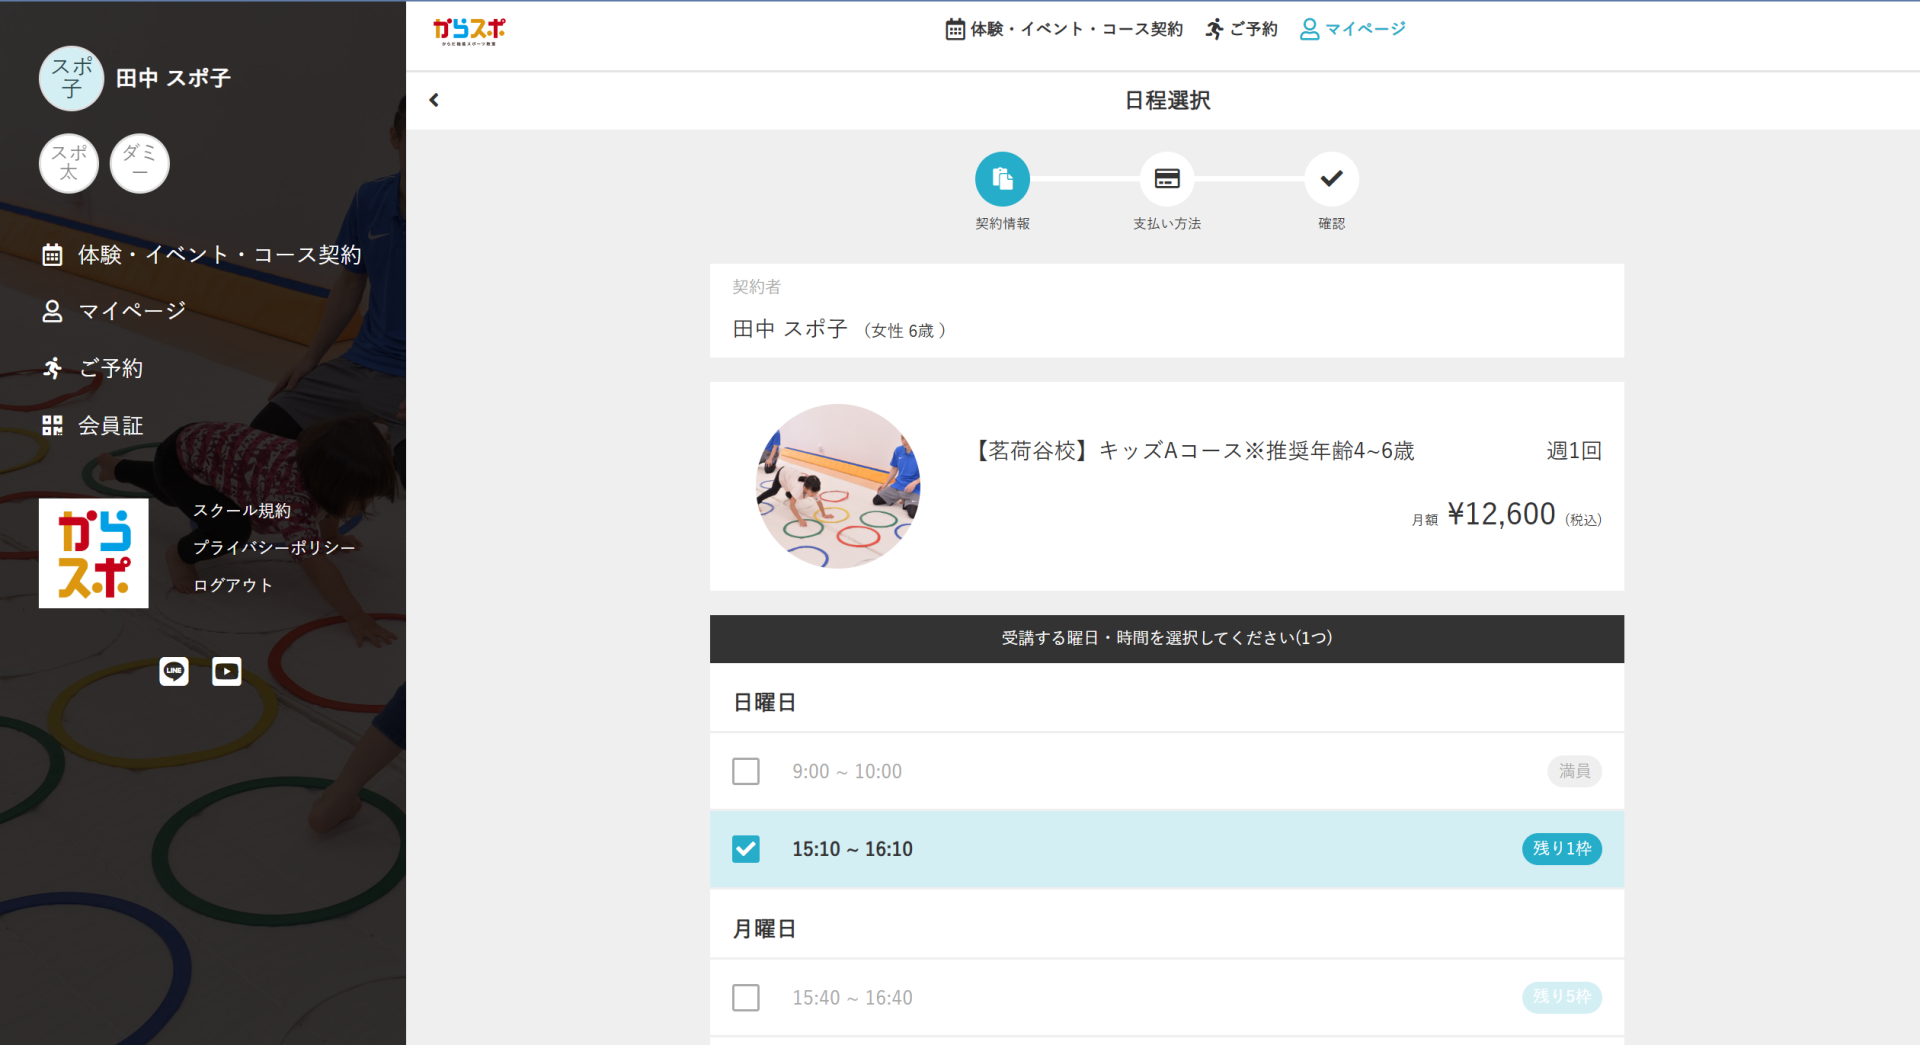Uncheck the Sunday 15:10 ~ 16:10 slot

(x=746, y=849)
